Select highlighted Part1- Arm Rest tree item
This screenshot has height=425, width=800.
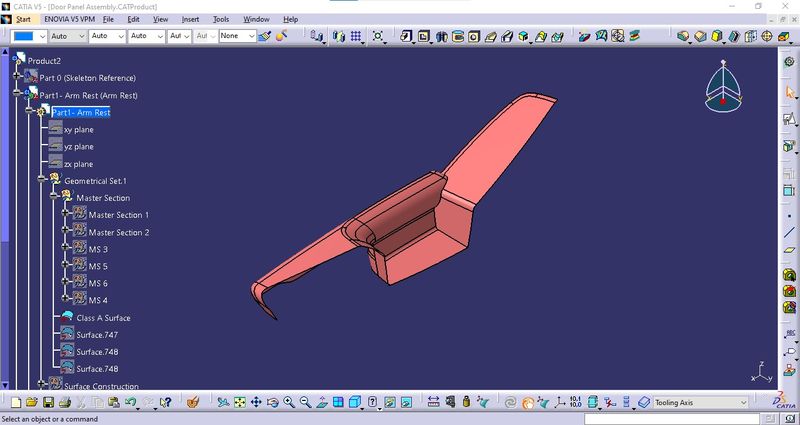81,113
